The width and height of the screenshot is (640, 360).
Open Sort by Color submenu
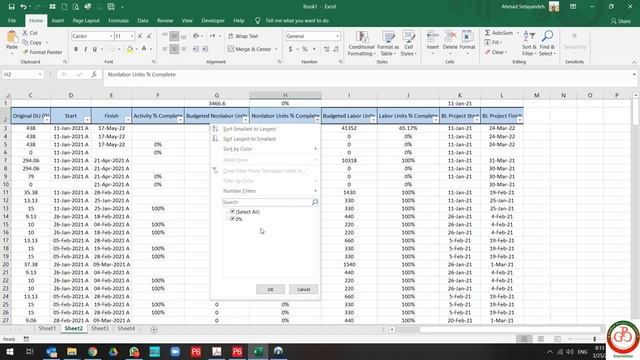tap(265, 149)
